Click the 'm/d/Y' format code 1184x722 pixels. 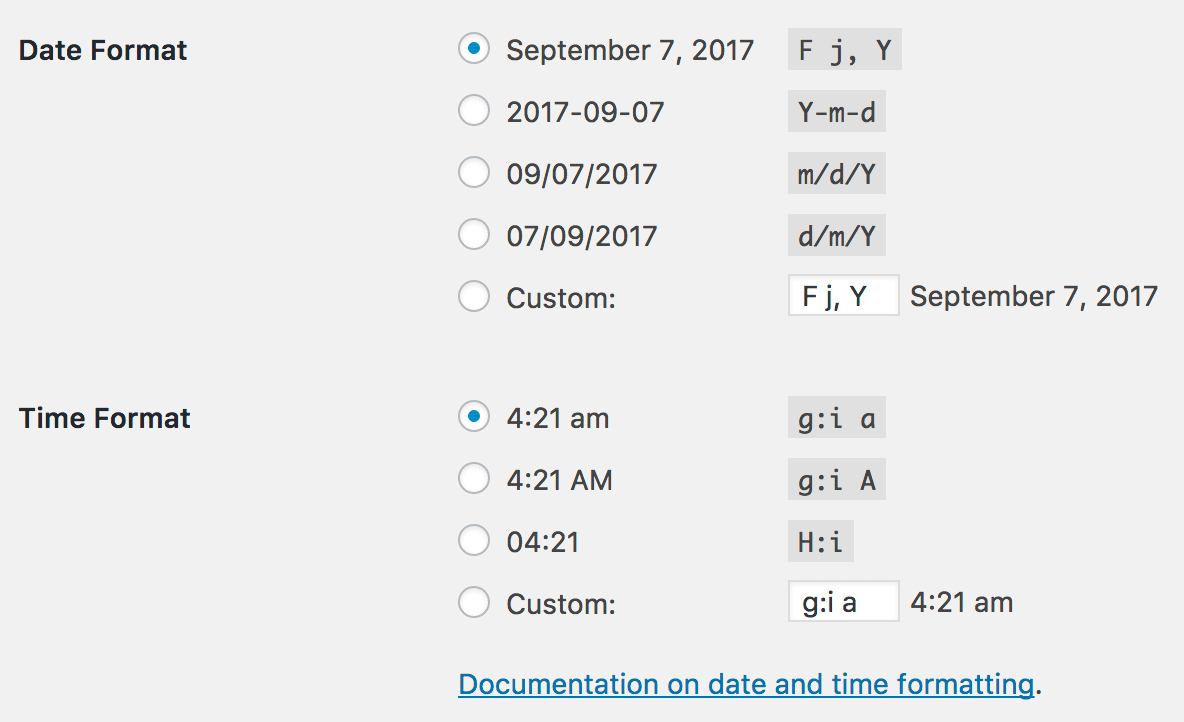[x=837, y=174]
